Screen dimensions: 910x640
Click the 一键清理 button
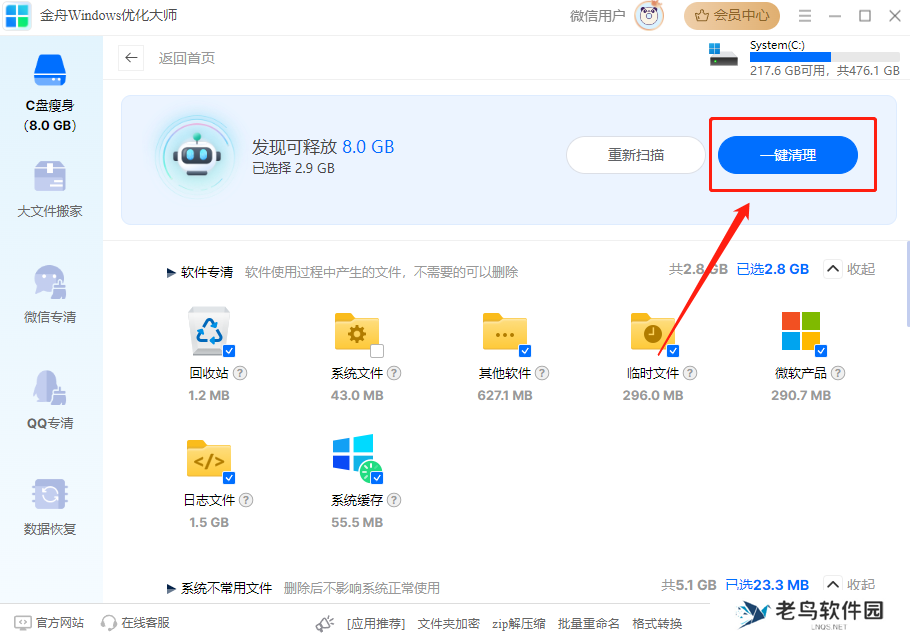pos(790,155)
